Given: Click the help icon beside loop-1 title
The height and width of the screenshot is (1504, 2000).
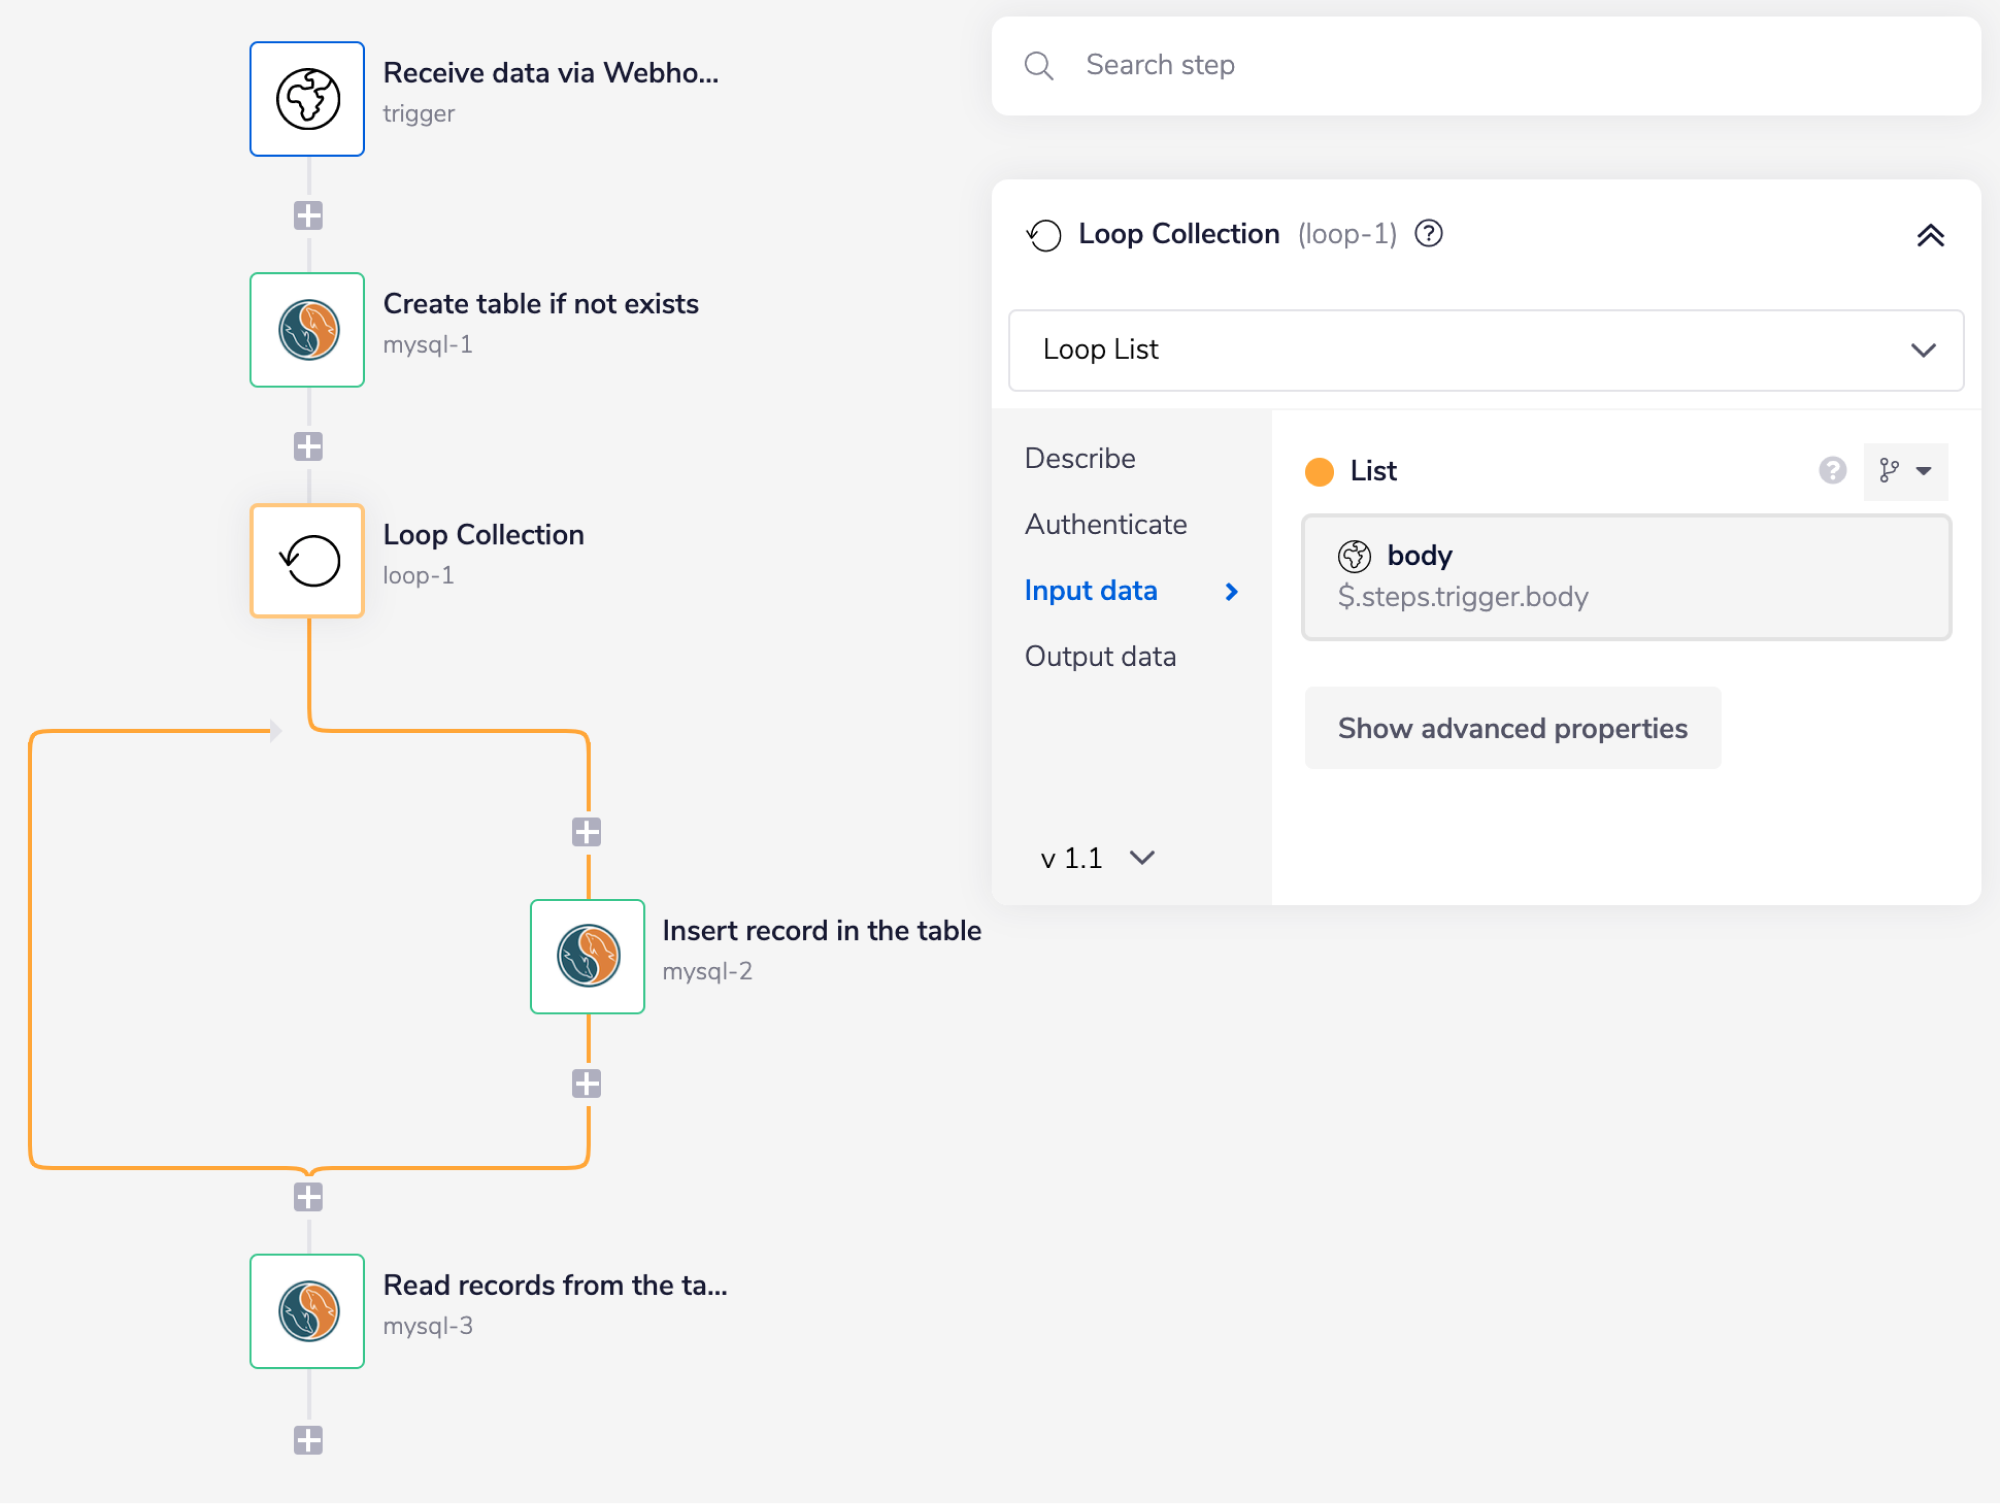Looking at the screenshot, I should (x=1428, y=234).
